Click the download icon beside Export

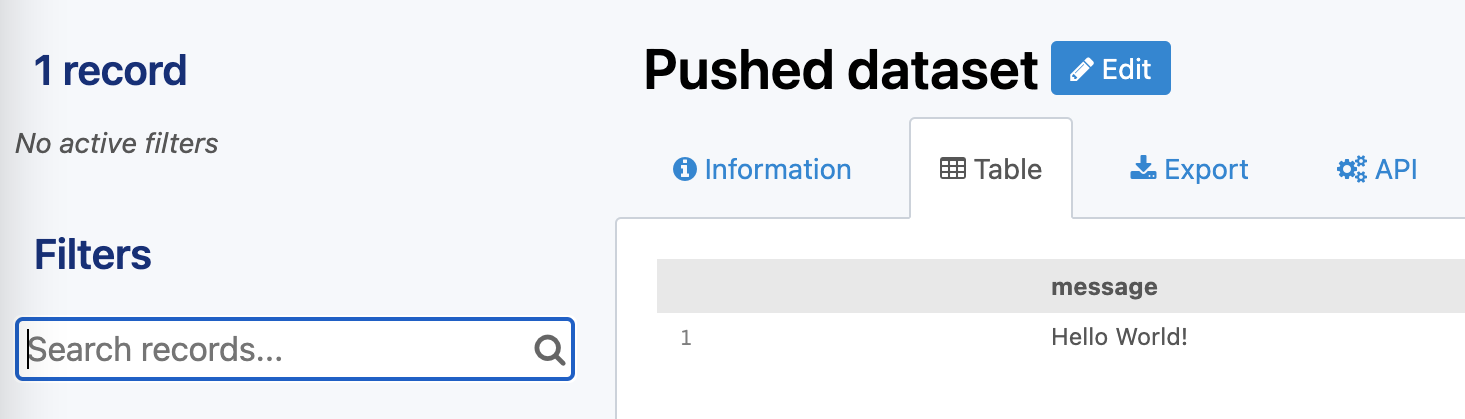tap(1143, 169)
